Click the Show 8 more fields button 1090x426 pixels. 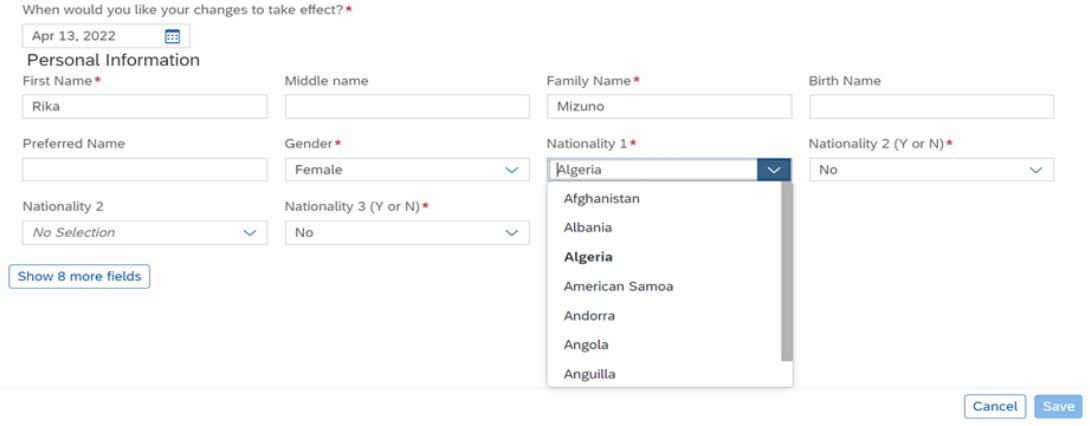(x=79, y=277)
